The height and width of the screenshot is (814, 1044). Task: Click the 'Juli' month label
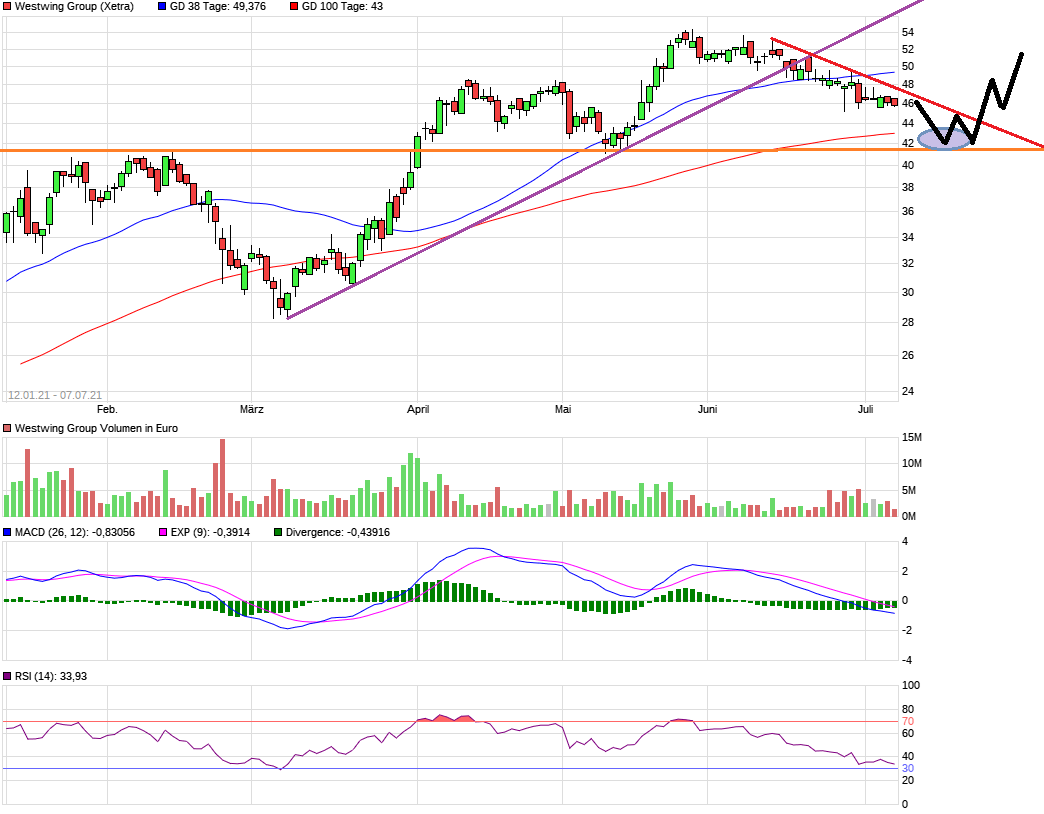[x=866, y=409]
